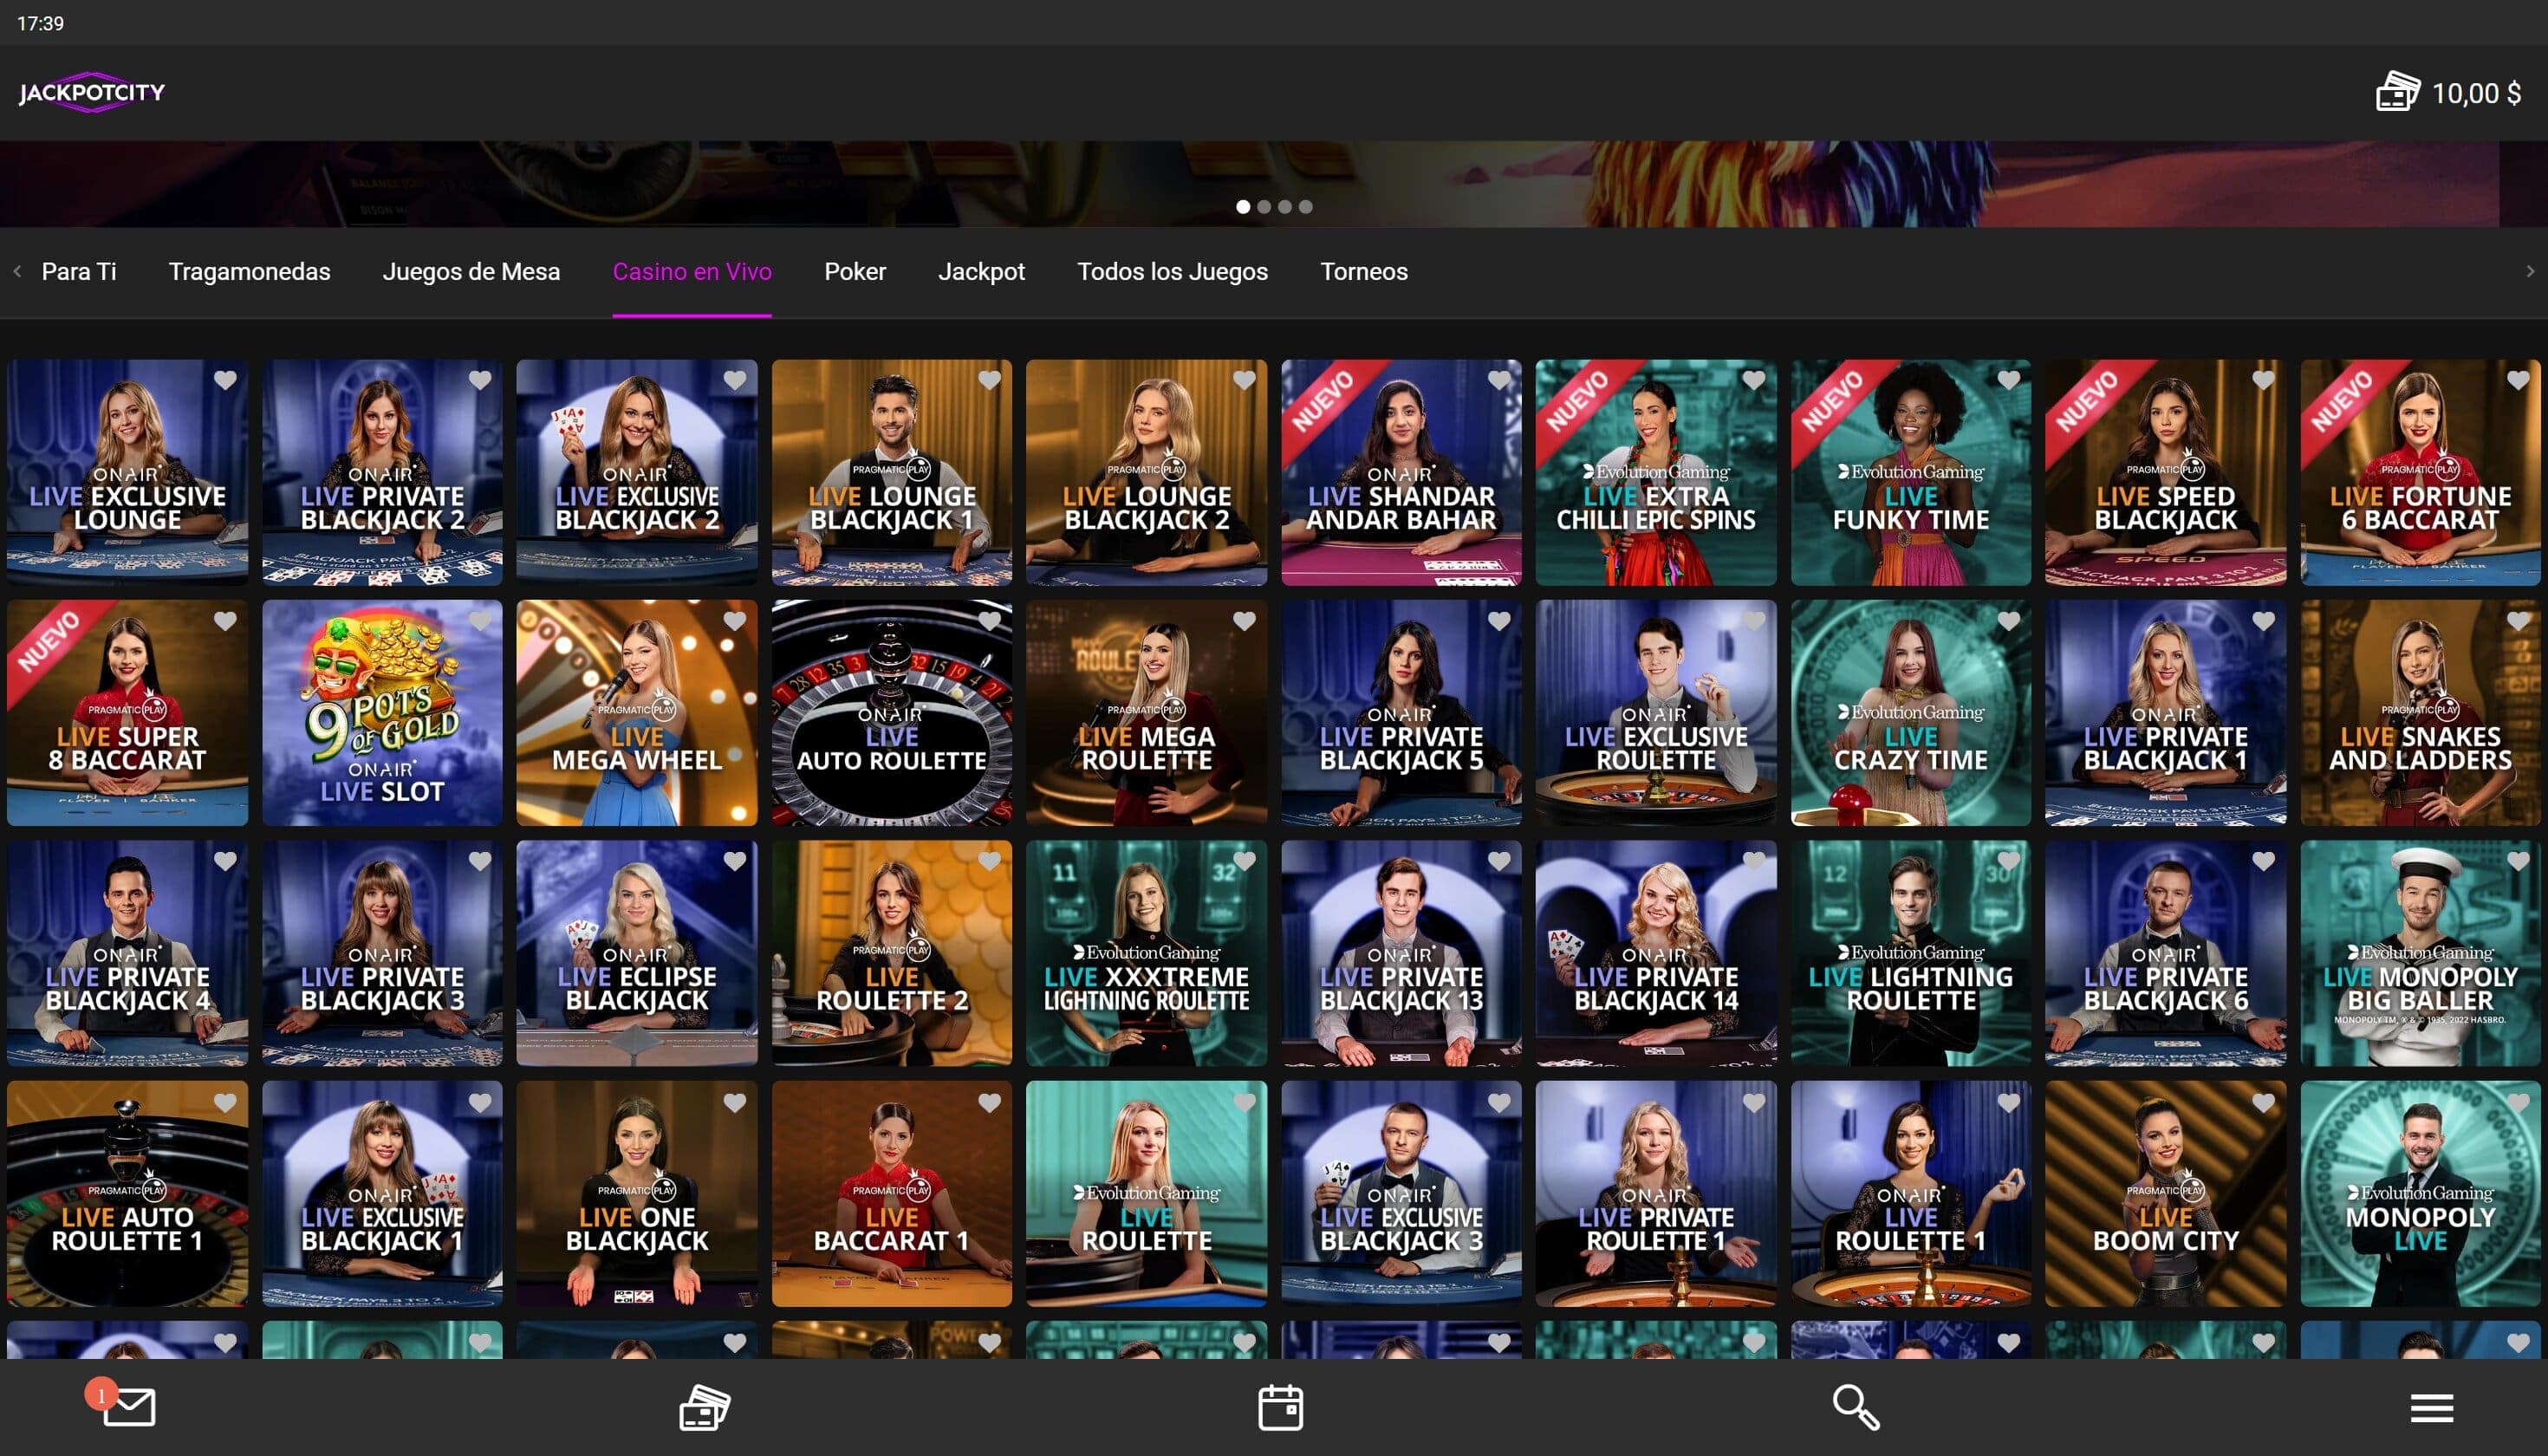Open the search magnifier icon
Viewport: 2548px width, 1456px height.
coord(1856,1407)
